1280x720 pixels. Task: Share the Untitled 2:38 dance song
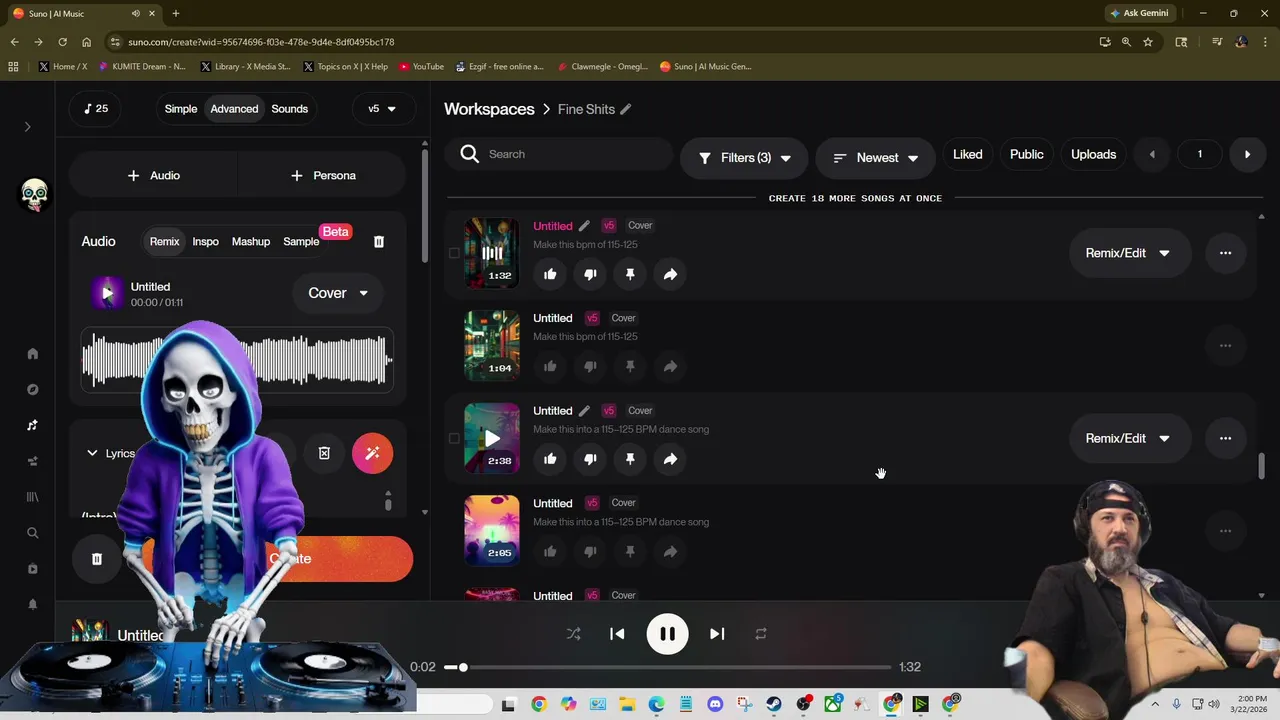670,459
